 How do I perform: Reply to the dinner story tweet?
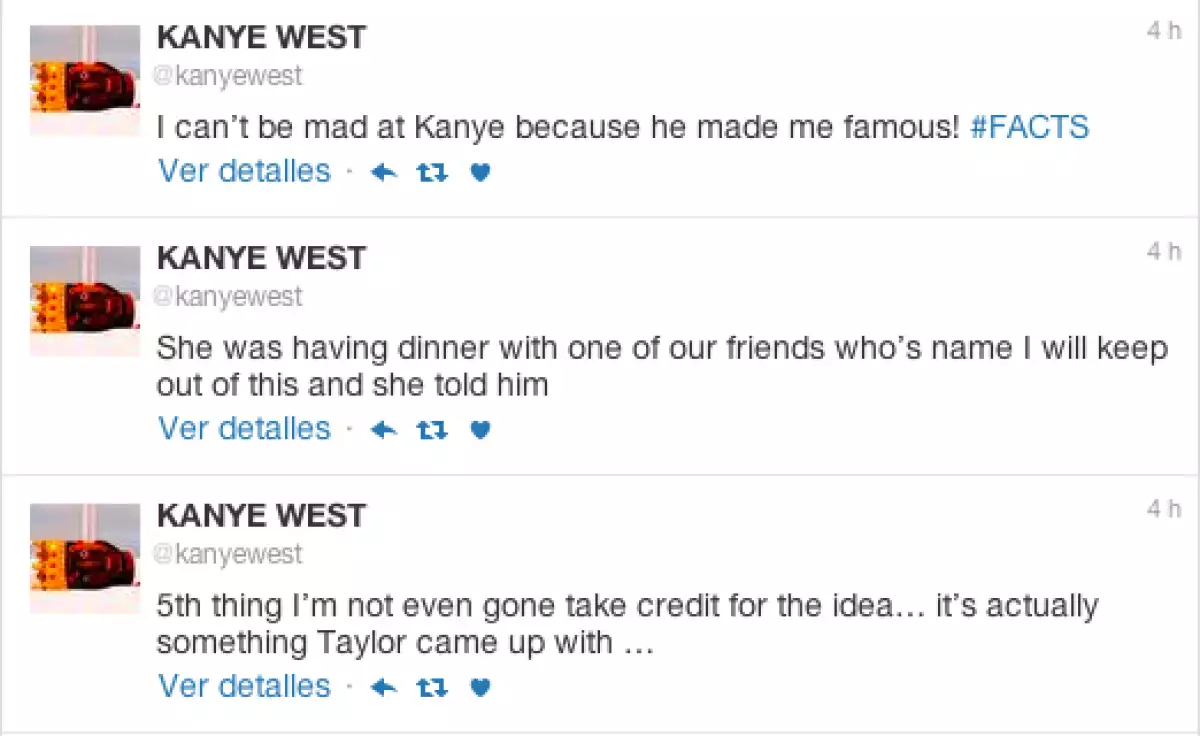(x=382, y=428)
